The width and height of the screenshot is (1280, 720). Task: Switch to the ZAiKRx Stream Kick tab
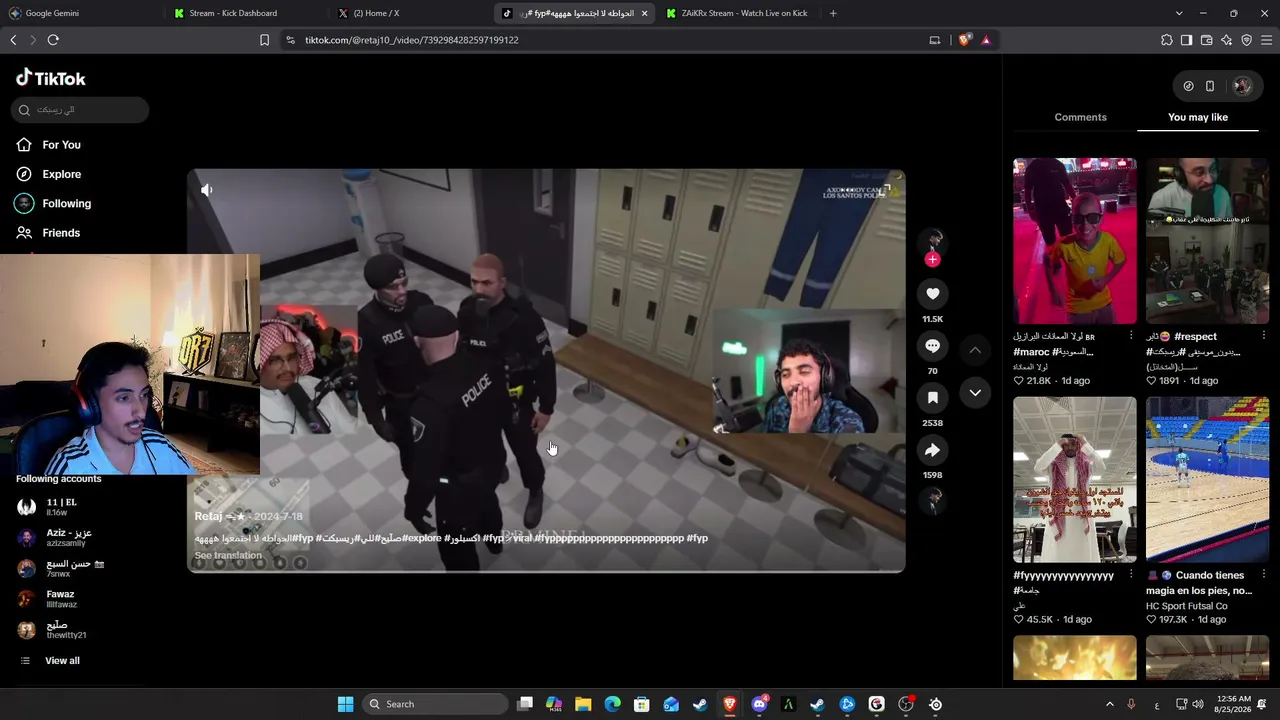[738, 13]
